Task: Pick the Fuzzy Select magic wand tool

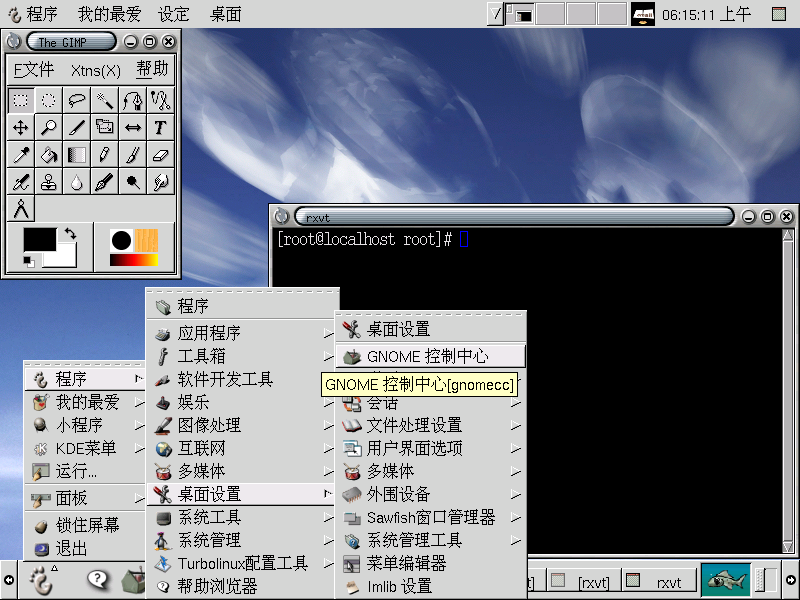Action: pos(105,100)
